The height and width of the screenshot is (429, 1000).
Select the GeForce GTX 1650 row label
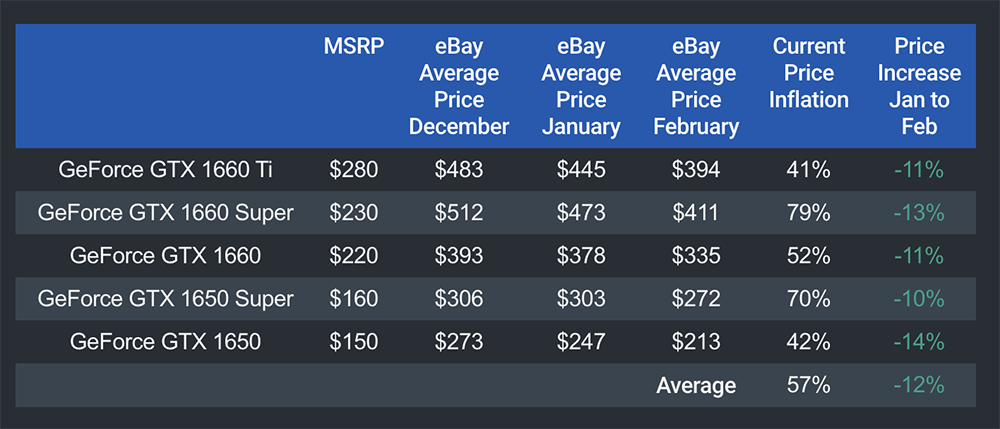pyautogui.click(x=165, y=342)
